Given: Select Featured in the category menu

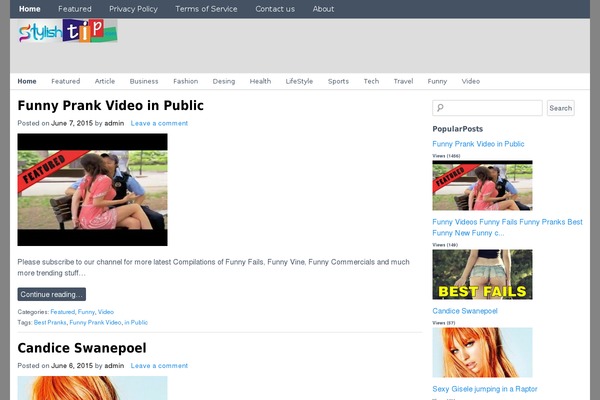Looking at the screenshot, I should 66,81.
